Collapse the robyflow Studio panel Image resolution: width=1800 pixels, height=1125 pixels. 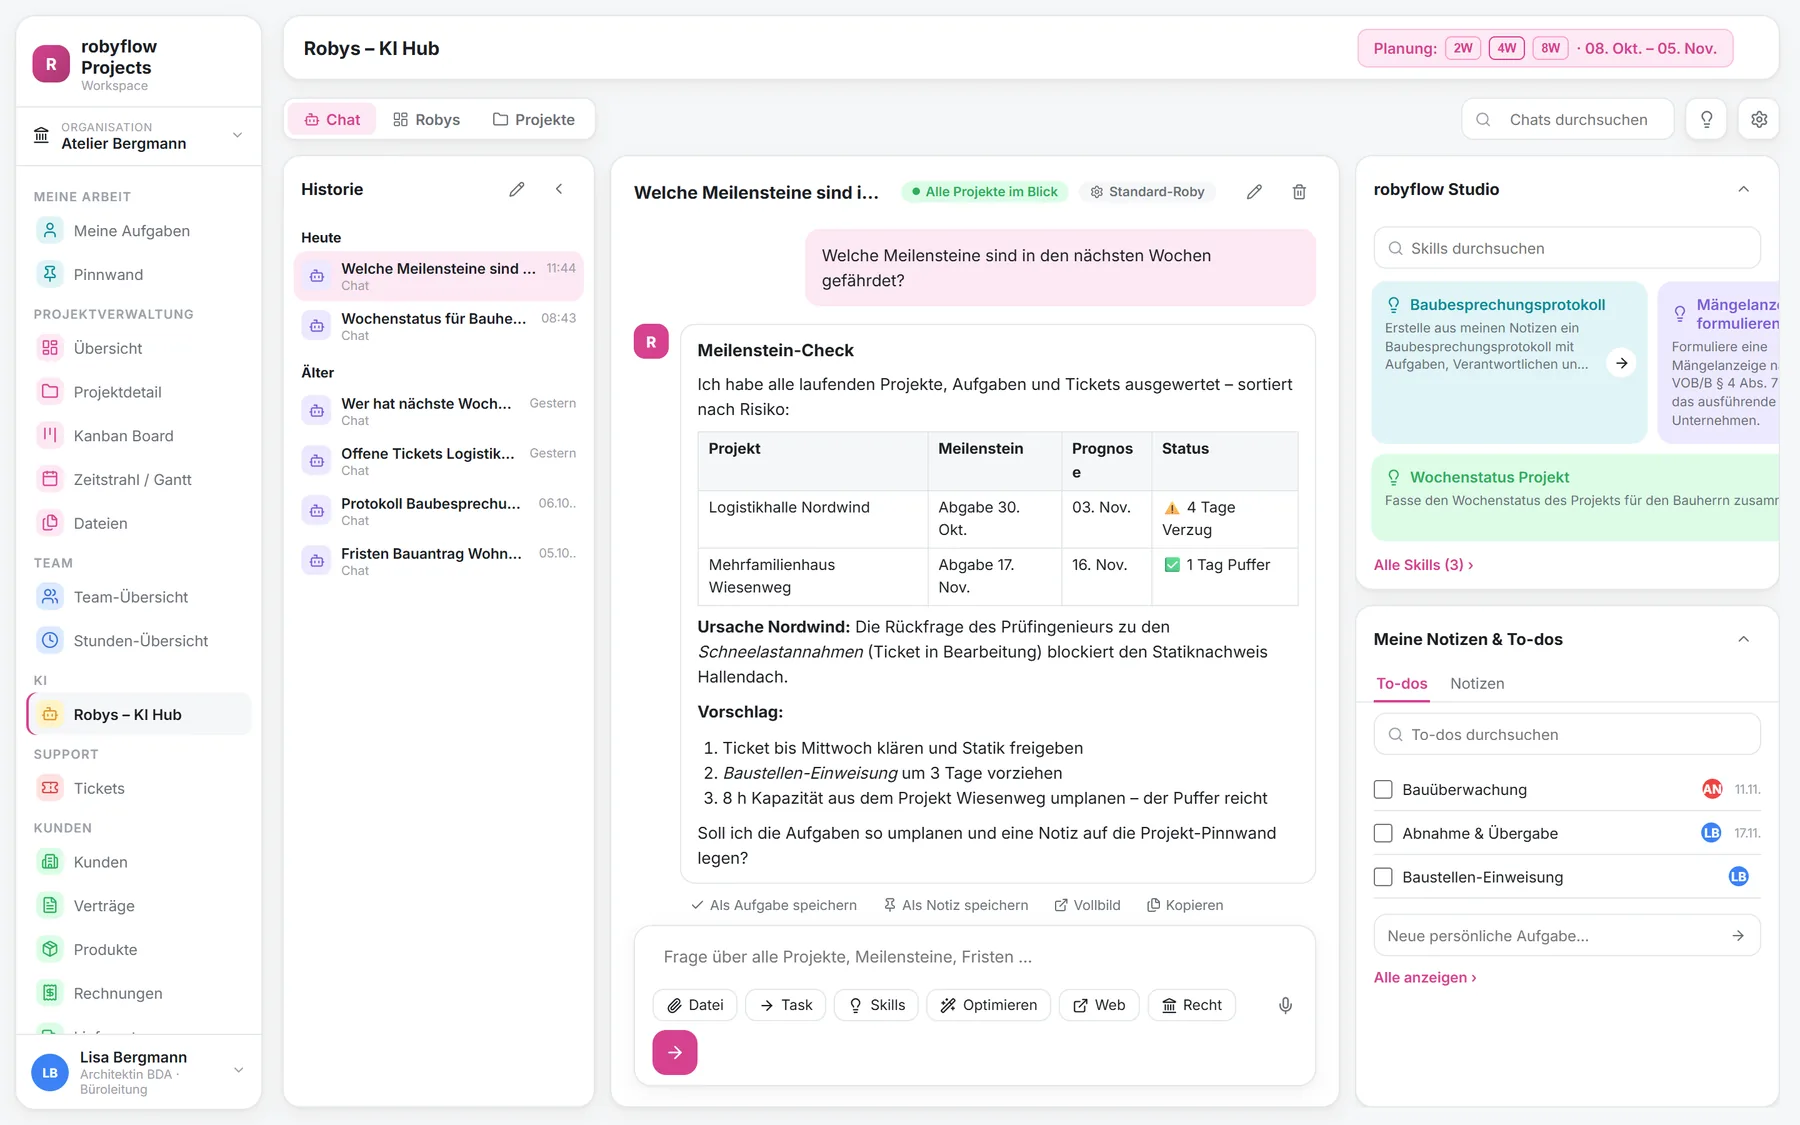[1744, 189]
